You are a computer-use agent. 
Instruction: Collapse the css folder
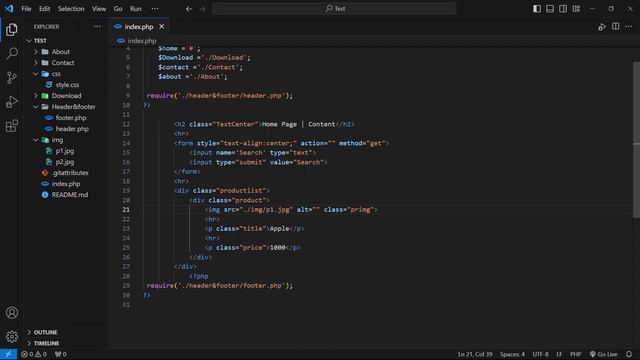click(36, 74)
